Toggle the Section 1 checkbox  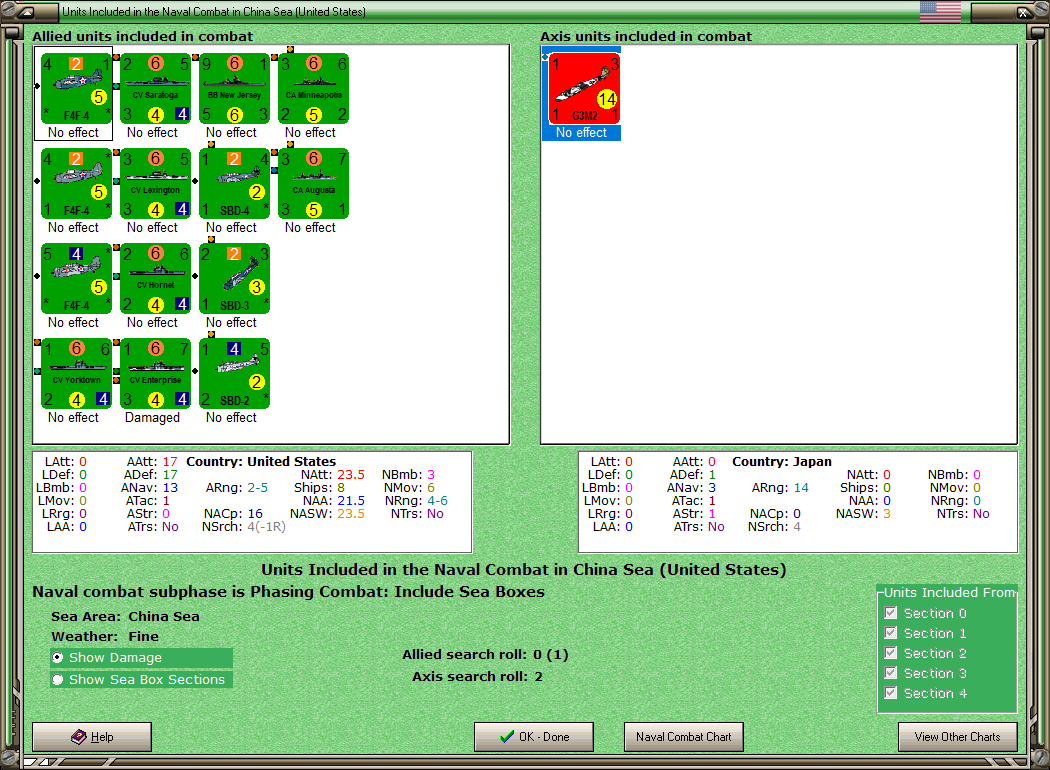coord(891,633)
